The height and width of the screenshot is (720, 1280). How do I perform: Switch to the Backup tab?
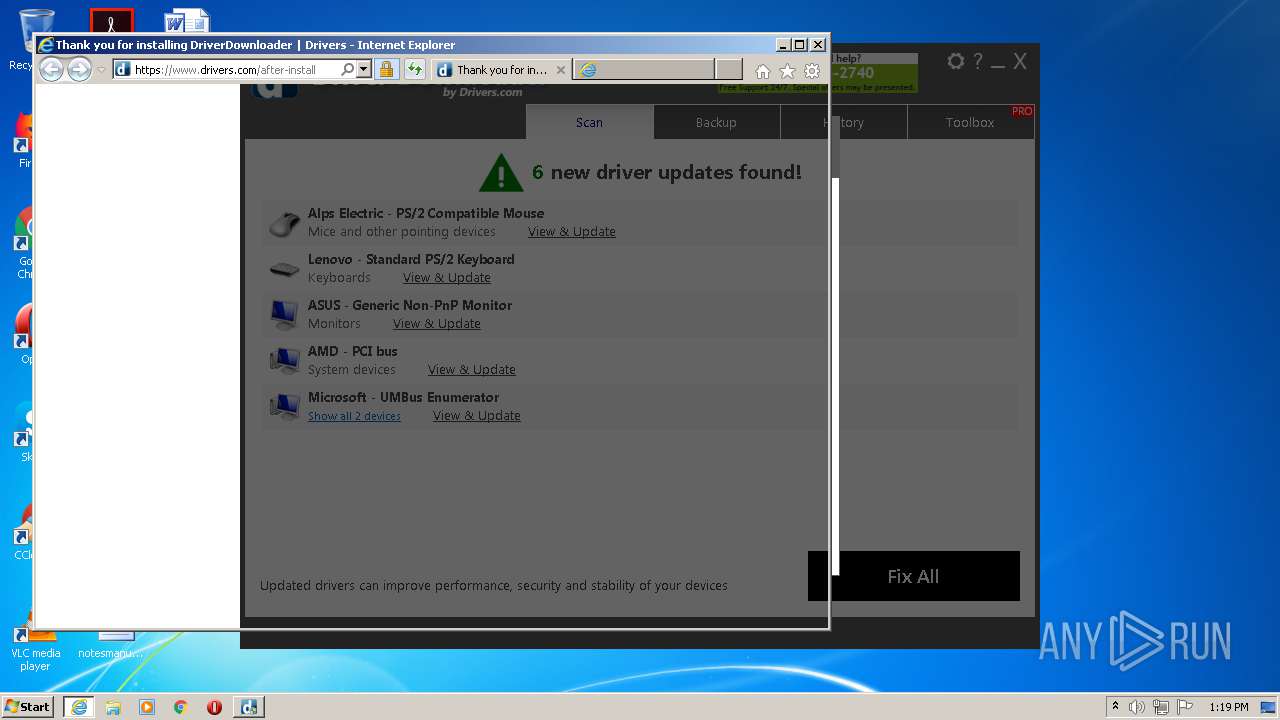tap(716, 122)
